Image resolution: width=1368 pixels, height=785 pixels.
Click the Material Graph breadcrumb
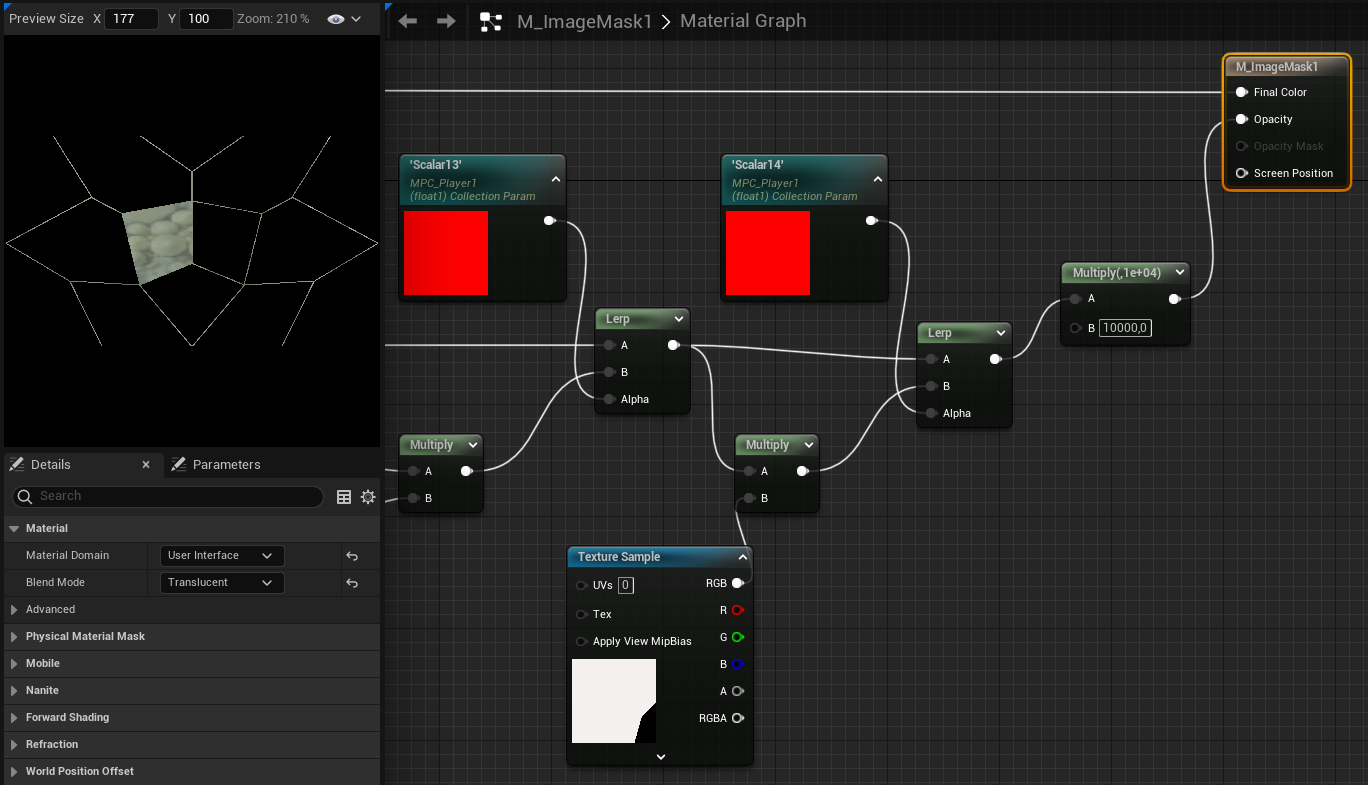(742, 21)
